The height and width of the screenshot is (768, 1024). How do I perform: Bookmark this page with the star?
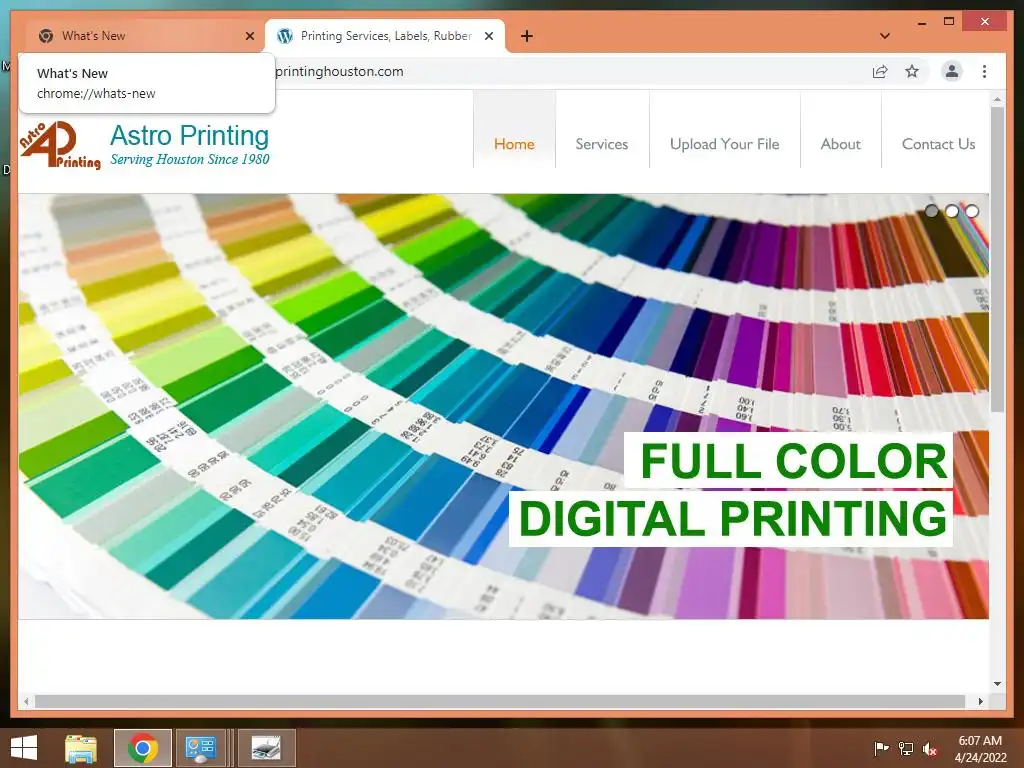[912, 71]
